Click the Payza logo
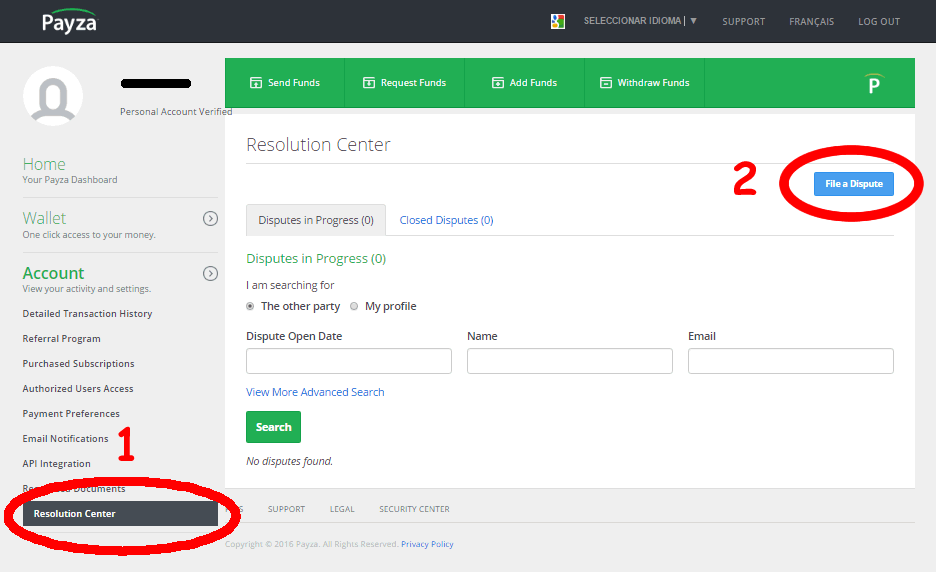936x572 pixels. pyautogui.click(x=69, y=21)
